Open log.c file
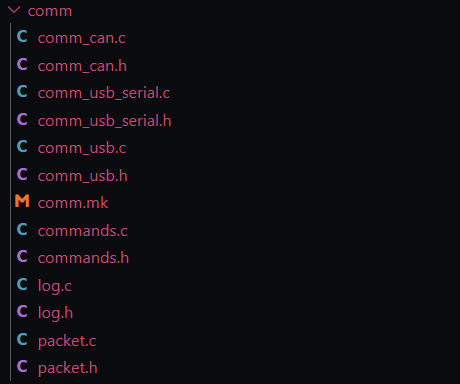The image size is (460, 384). (x=55, y=286)
